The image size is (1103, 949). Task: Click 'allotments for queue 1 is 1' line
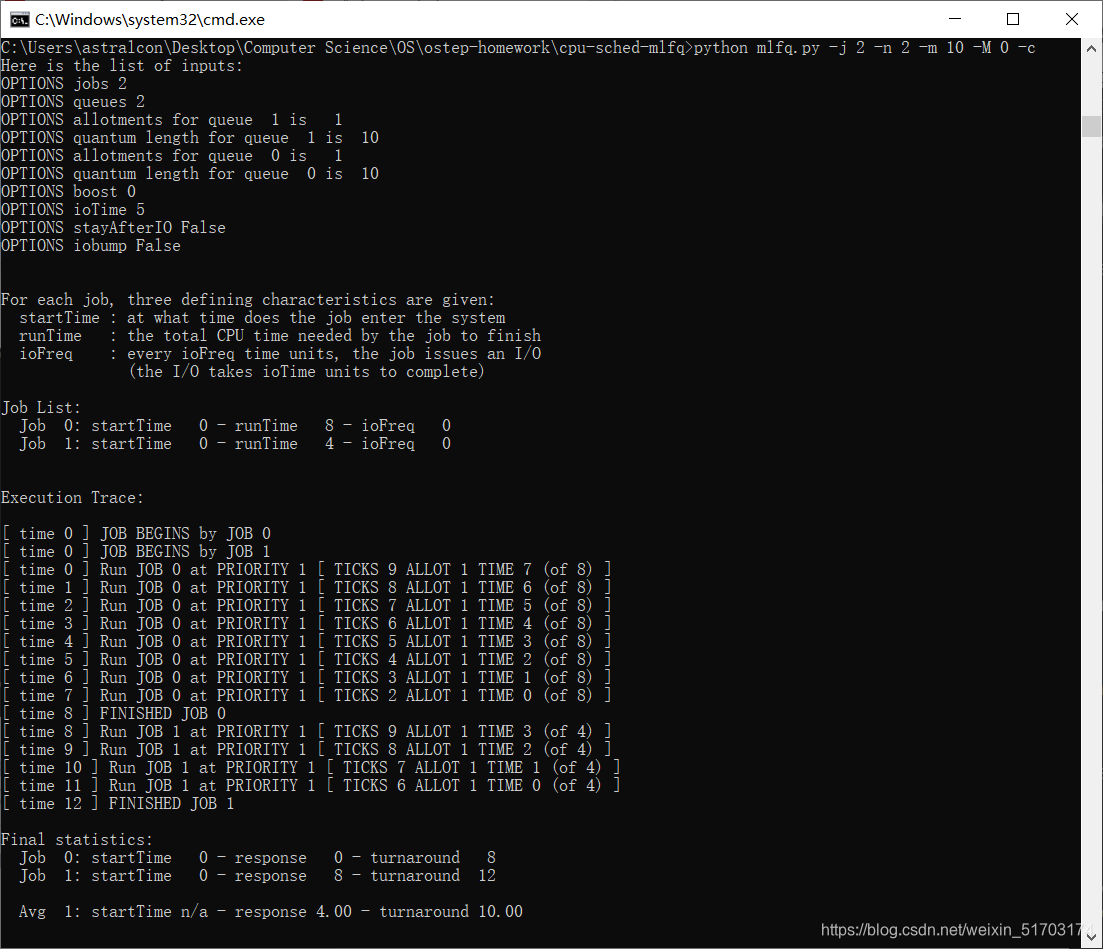tap(172, 120)
